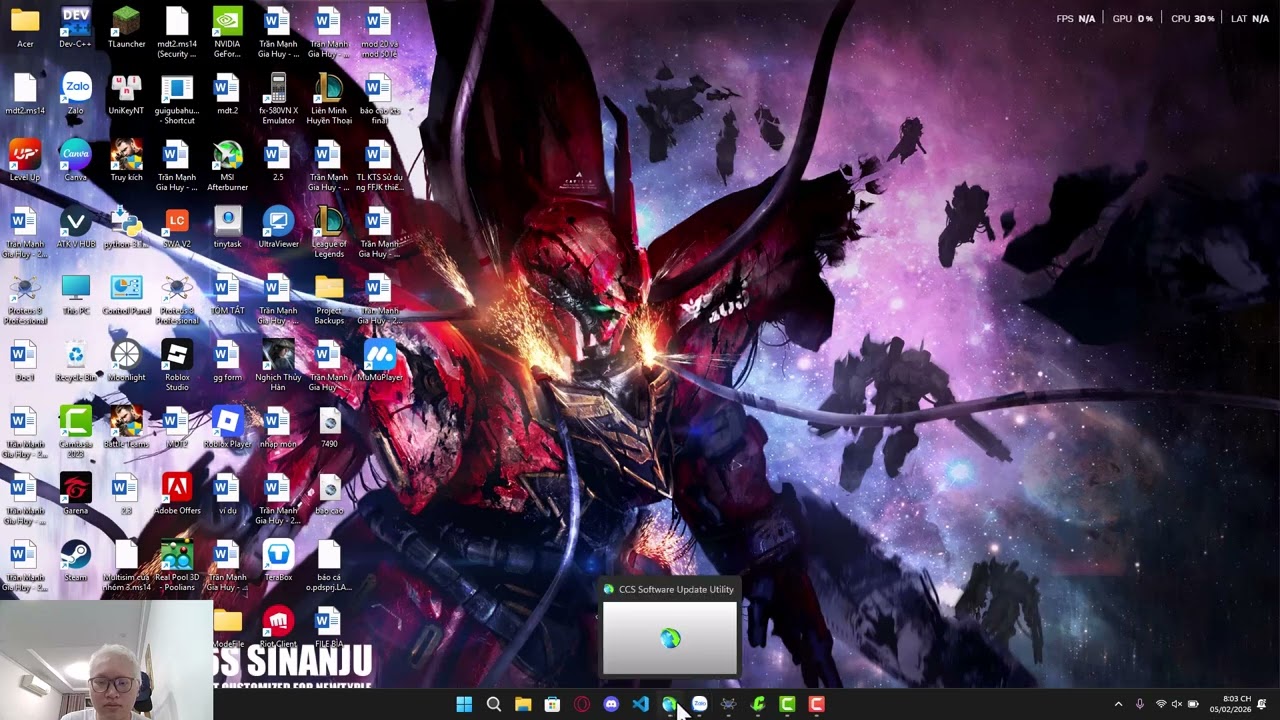This screenshot has width=1280, height=720.
Task: Select the Moonlight desktop shortcut
Action: pyautogui.click(x=126, y=360)
